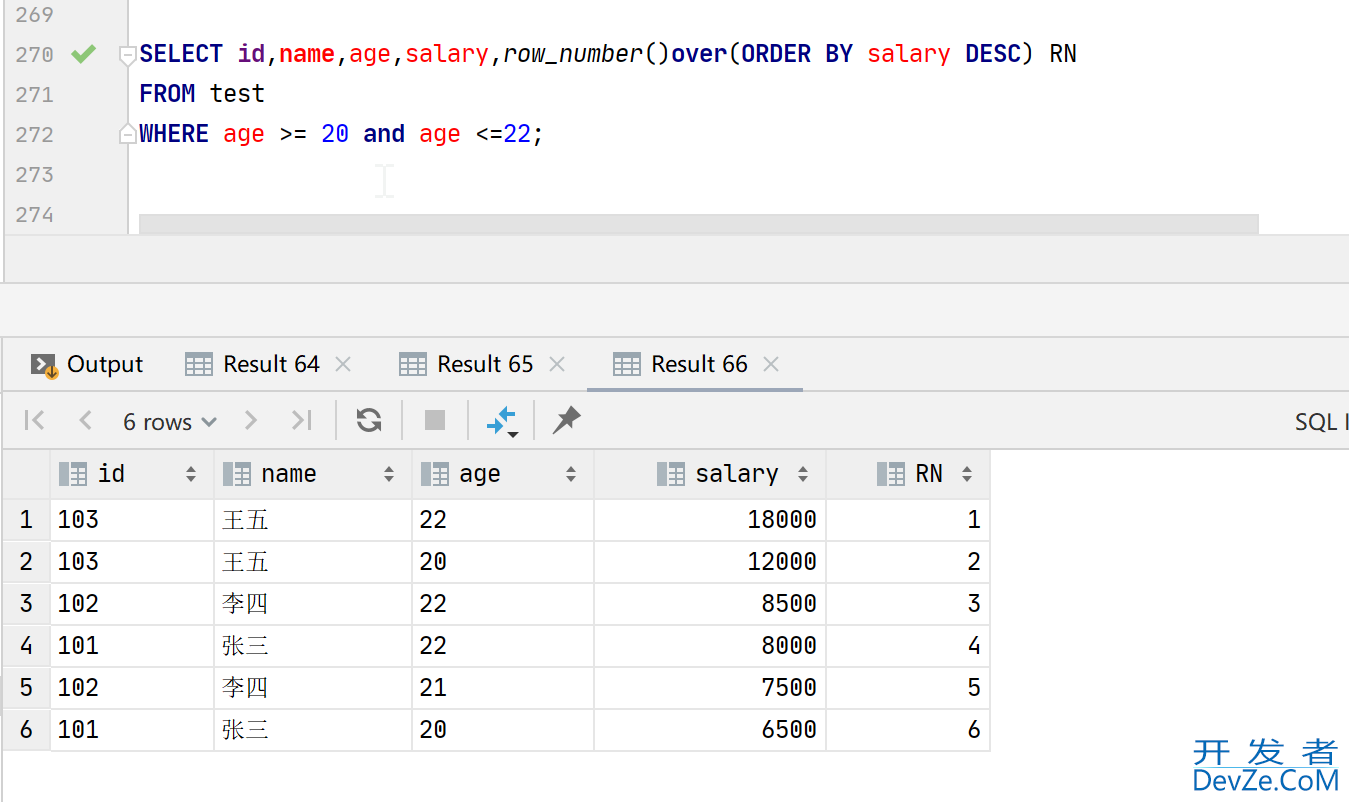The width and height of the screenshot is (1349, 802).
Task: Click the horizontal scrollbar in the editor
Action: pos(698,224)
